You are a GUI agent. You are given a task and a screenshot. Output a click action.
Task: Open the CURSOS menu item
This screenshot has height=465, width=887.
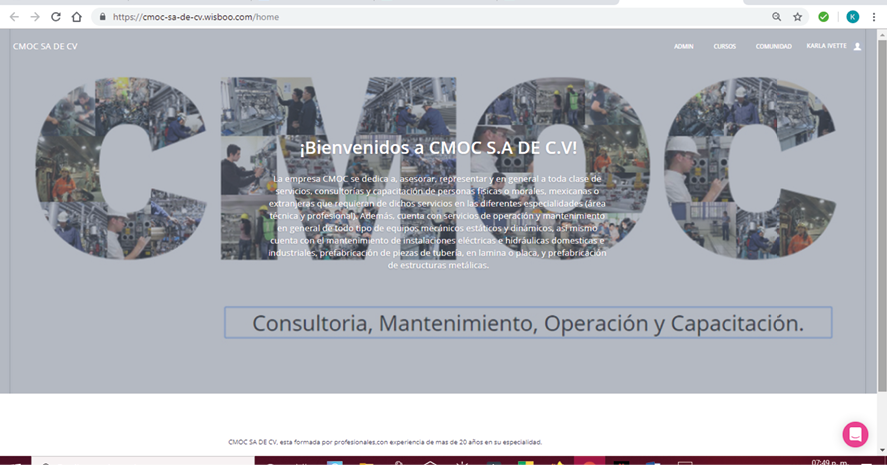tap(724, 47)
